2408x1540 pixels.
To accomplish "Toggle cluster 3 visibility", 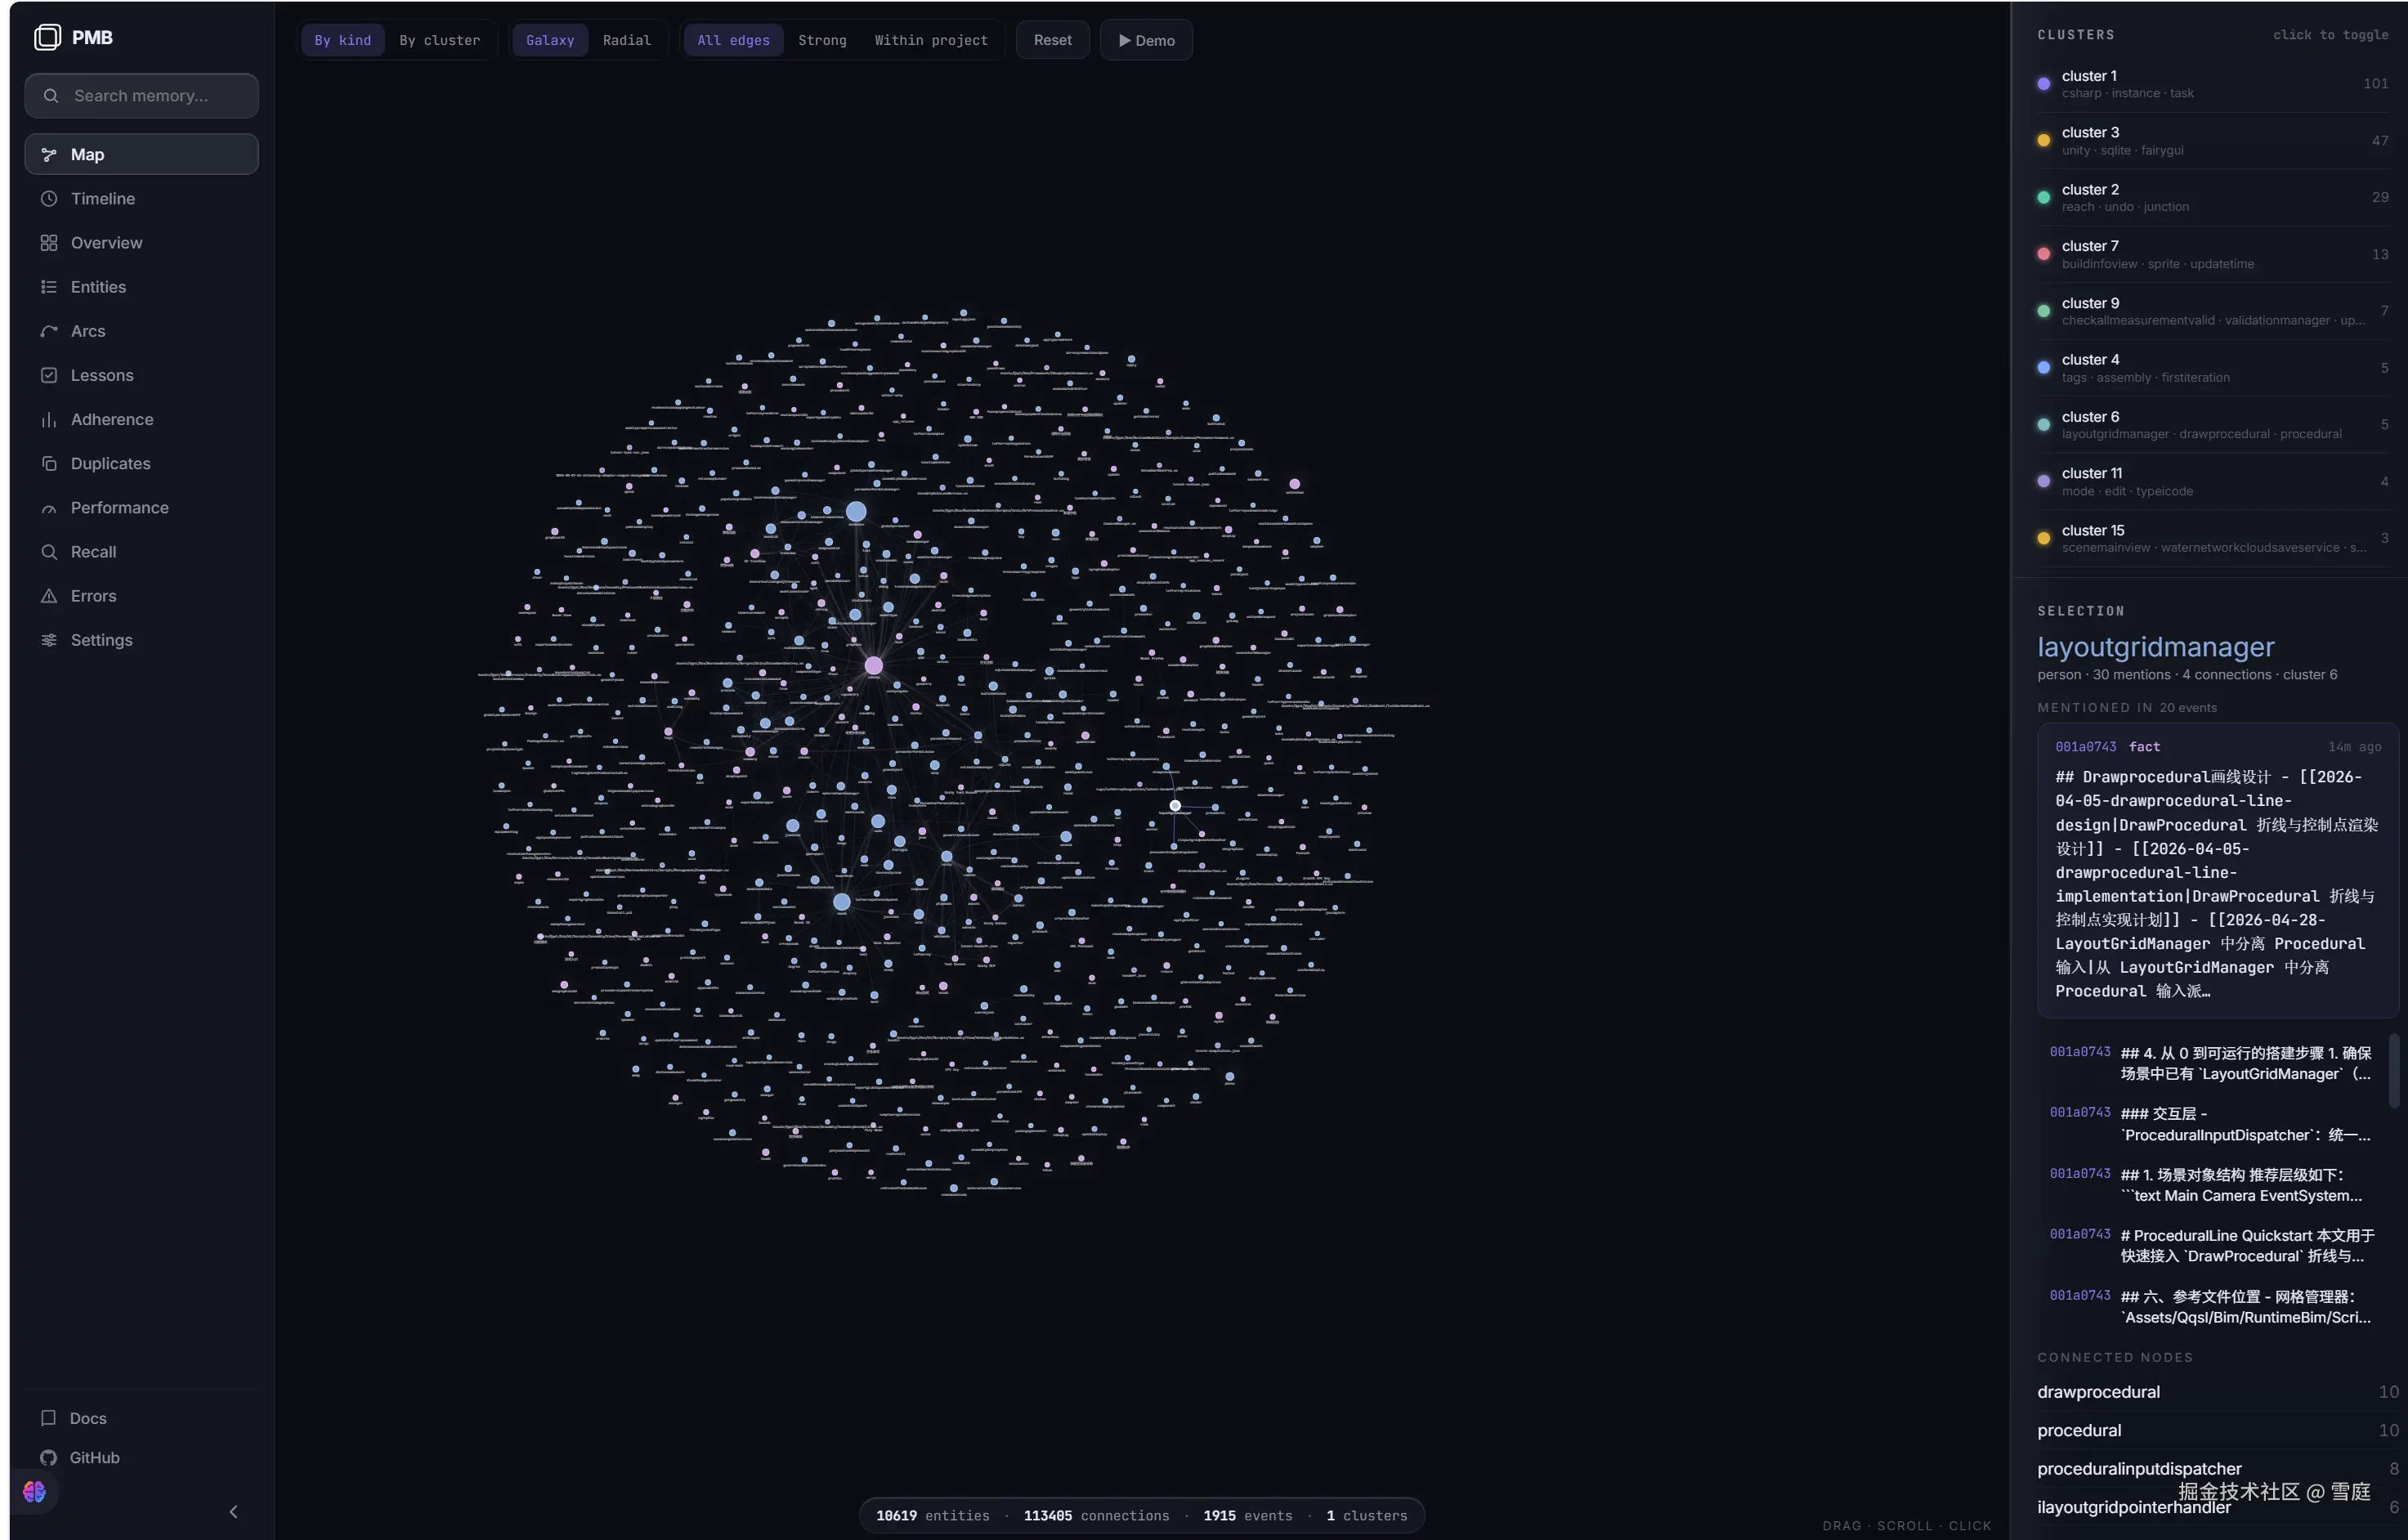I will click(2212, 141).
